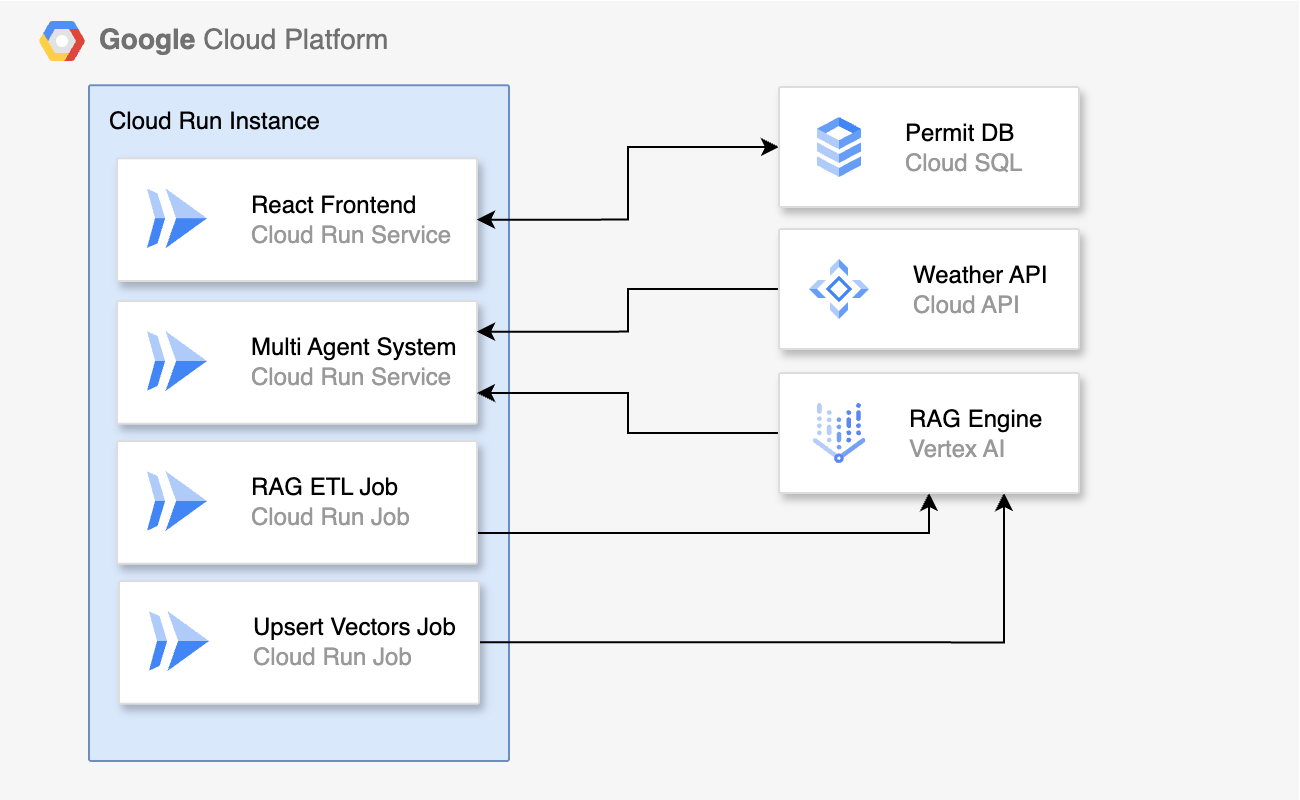Select the RAG ETL Job card
1300x800 pixels.
point(297,502)
